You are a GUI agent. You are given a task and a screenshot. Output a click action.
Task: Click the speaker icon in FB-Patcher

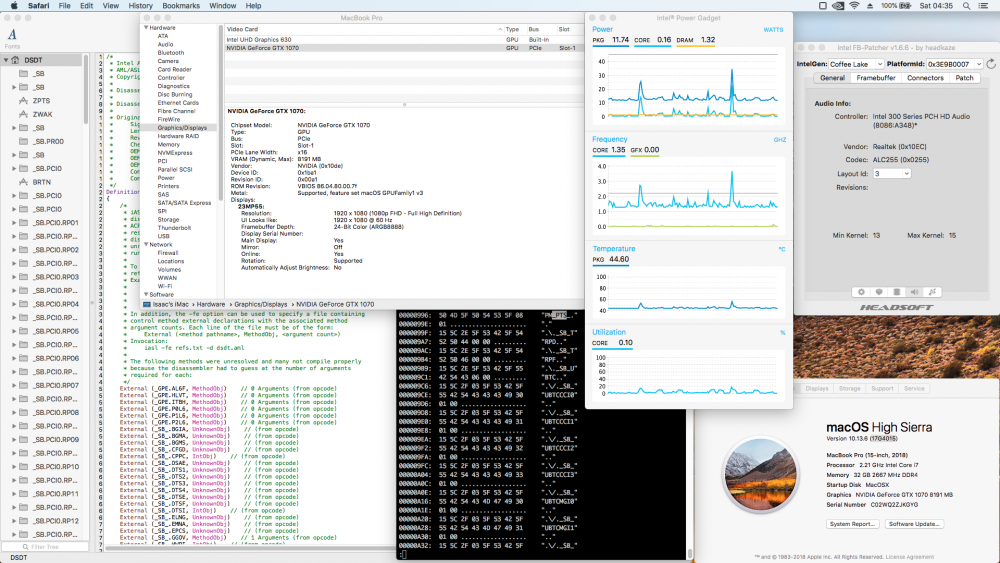coord(915,292)
